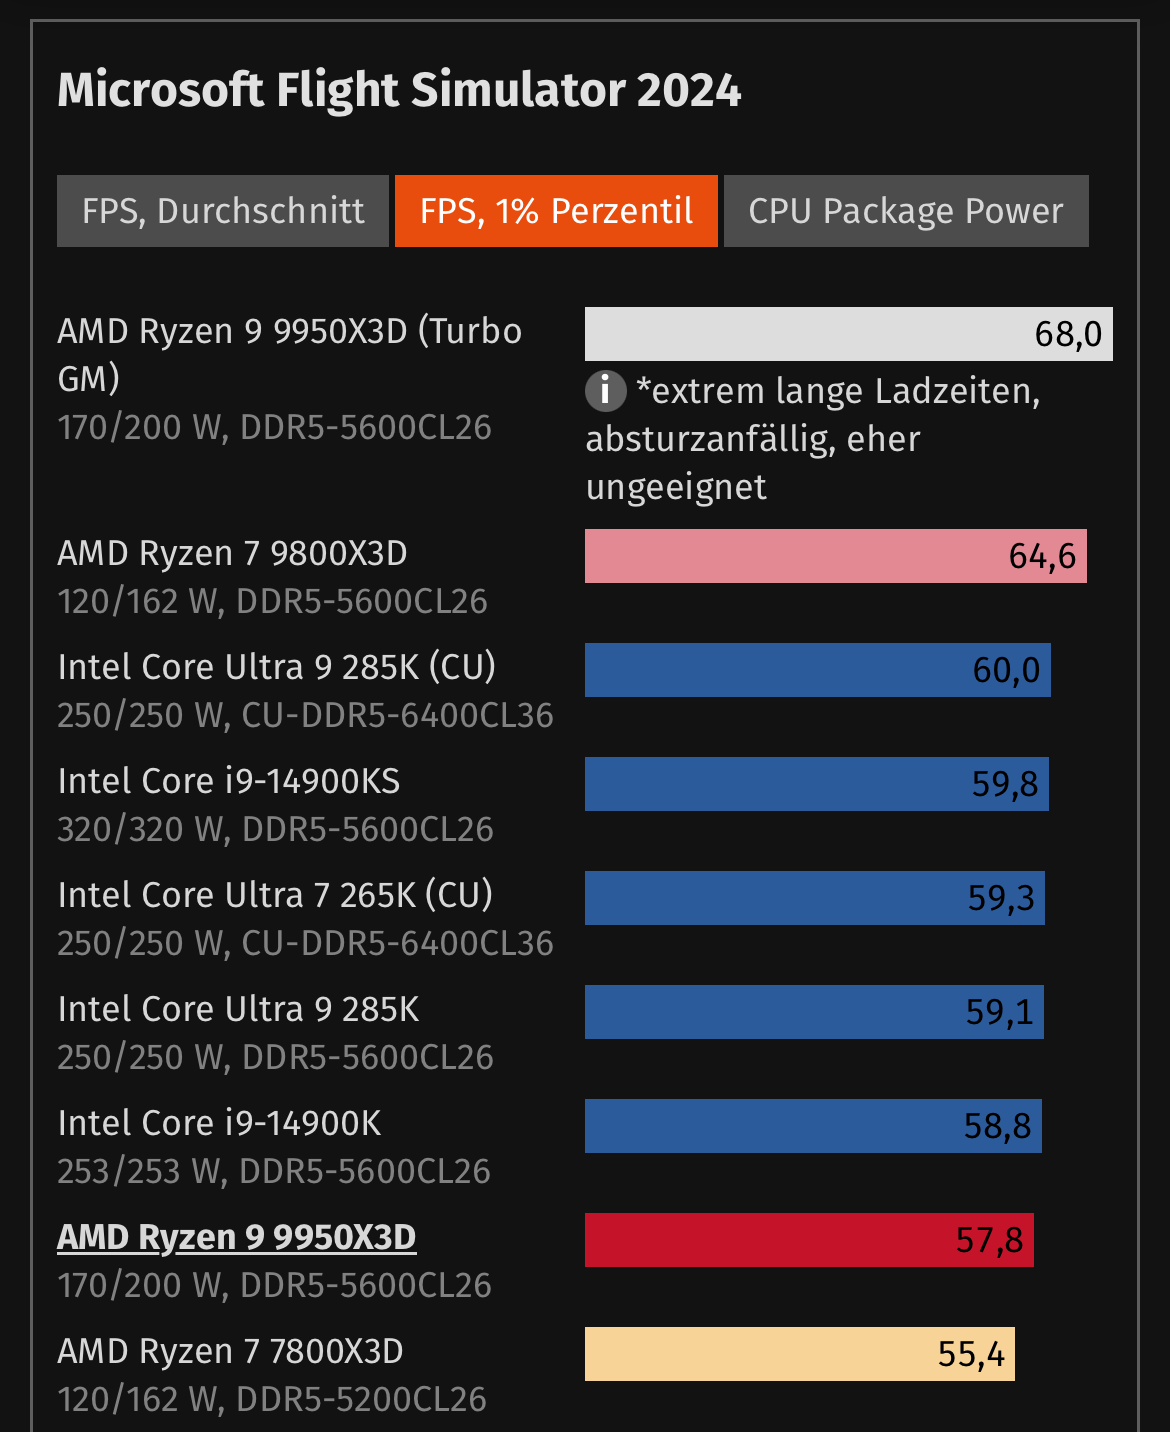Click the 59,8 bar for i9-14900KS
1170x1432 pixels.
[x=816, y=784]
